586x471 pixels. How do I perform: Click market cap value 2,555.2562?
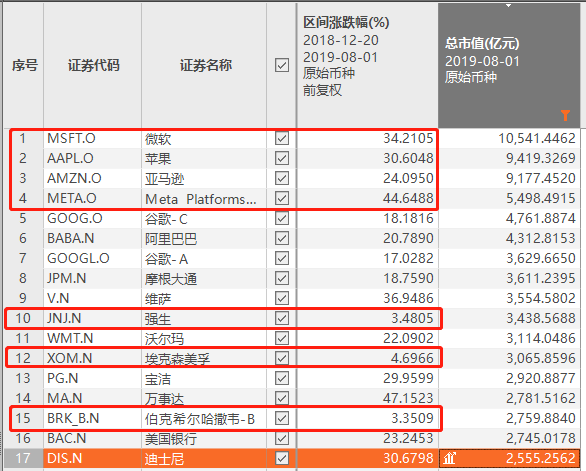[541, 458]
